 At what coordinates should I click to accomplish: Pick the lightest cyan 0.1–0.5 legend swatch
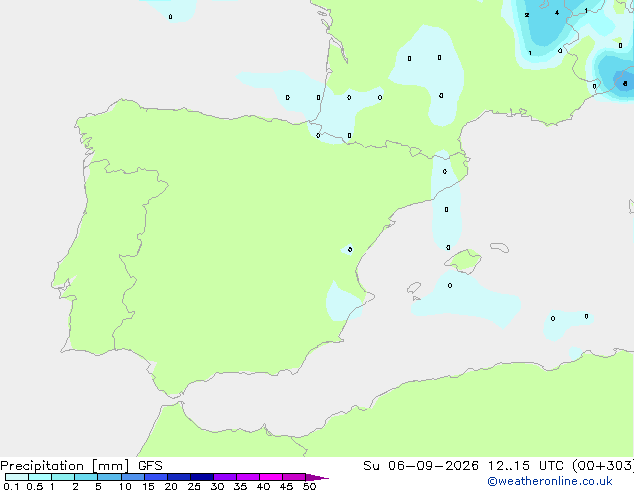(17, 477)
